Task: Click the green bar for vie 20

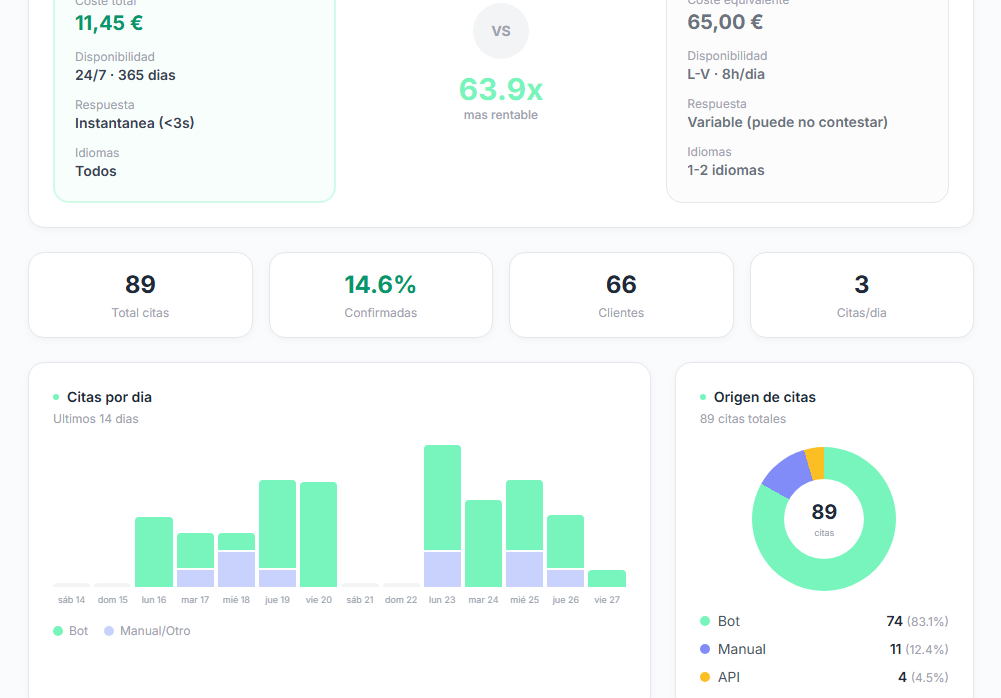Action: pyautogui.click(x=318, y=534)
